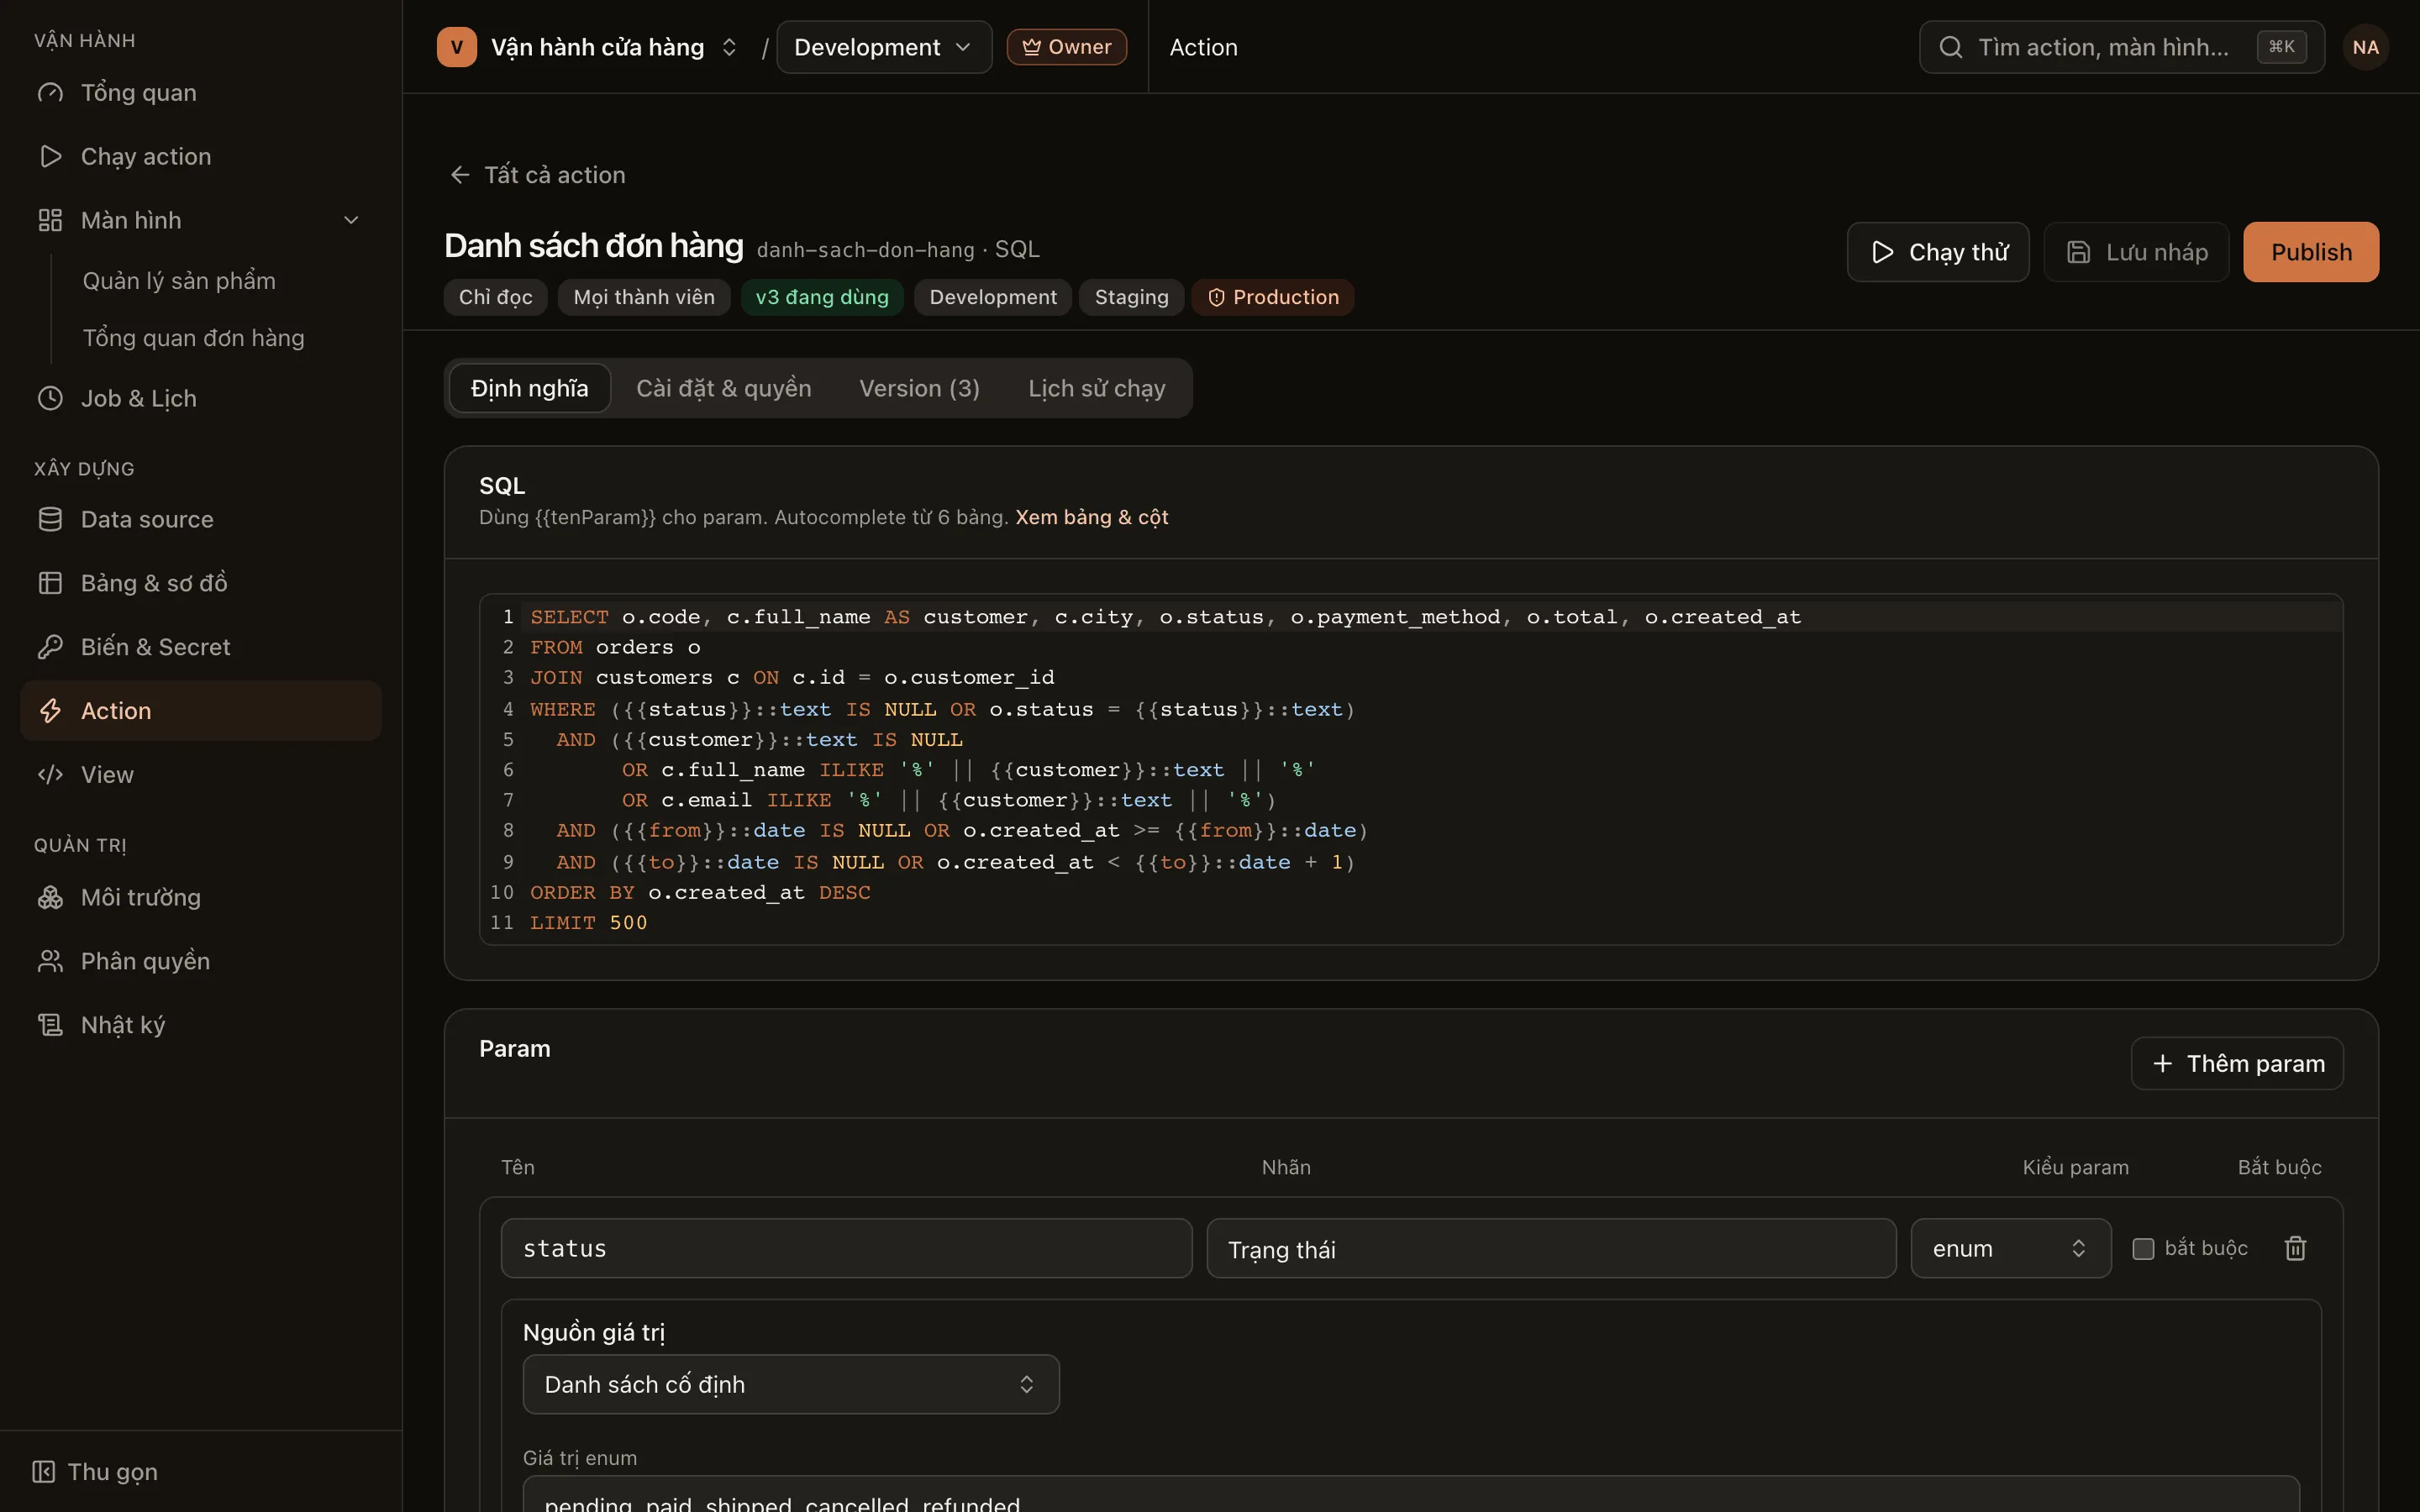
Task: Click the NA user avatar
Action: 2365,47
